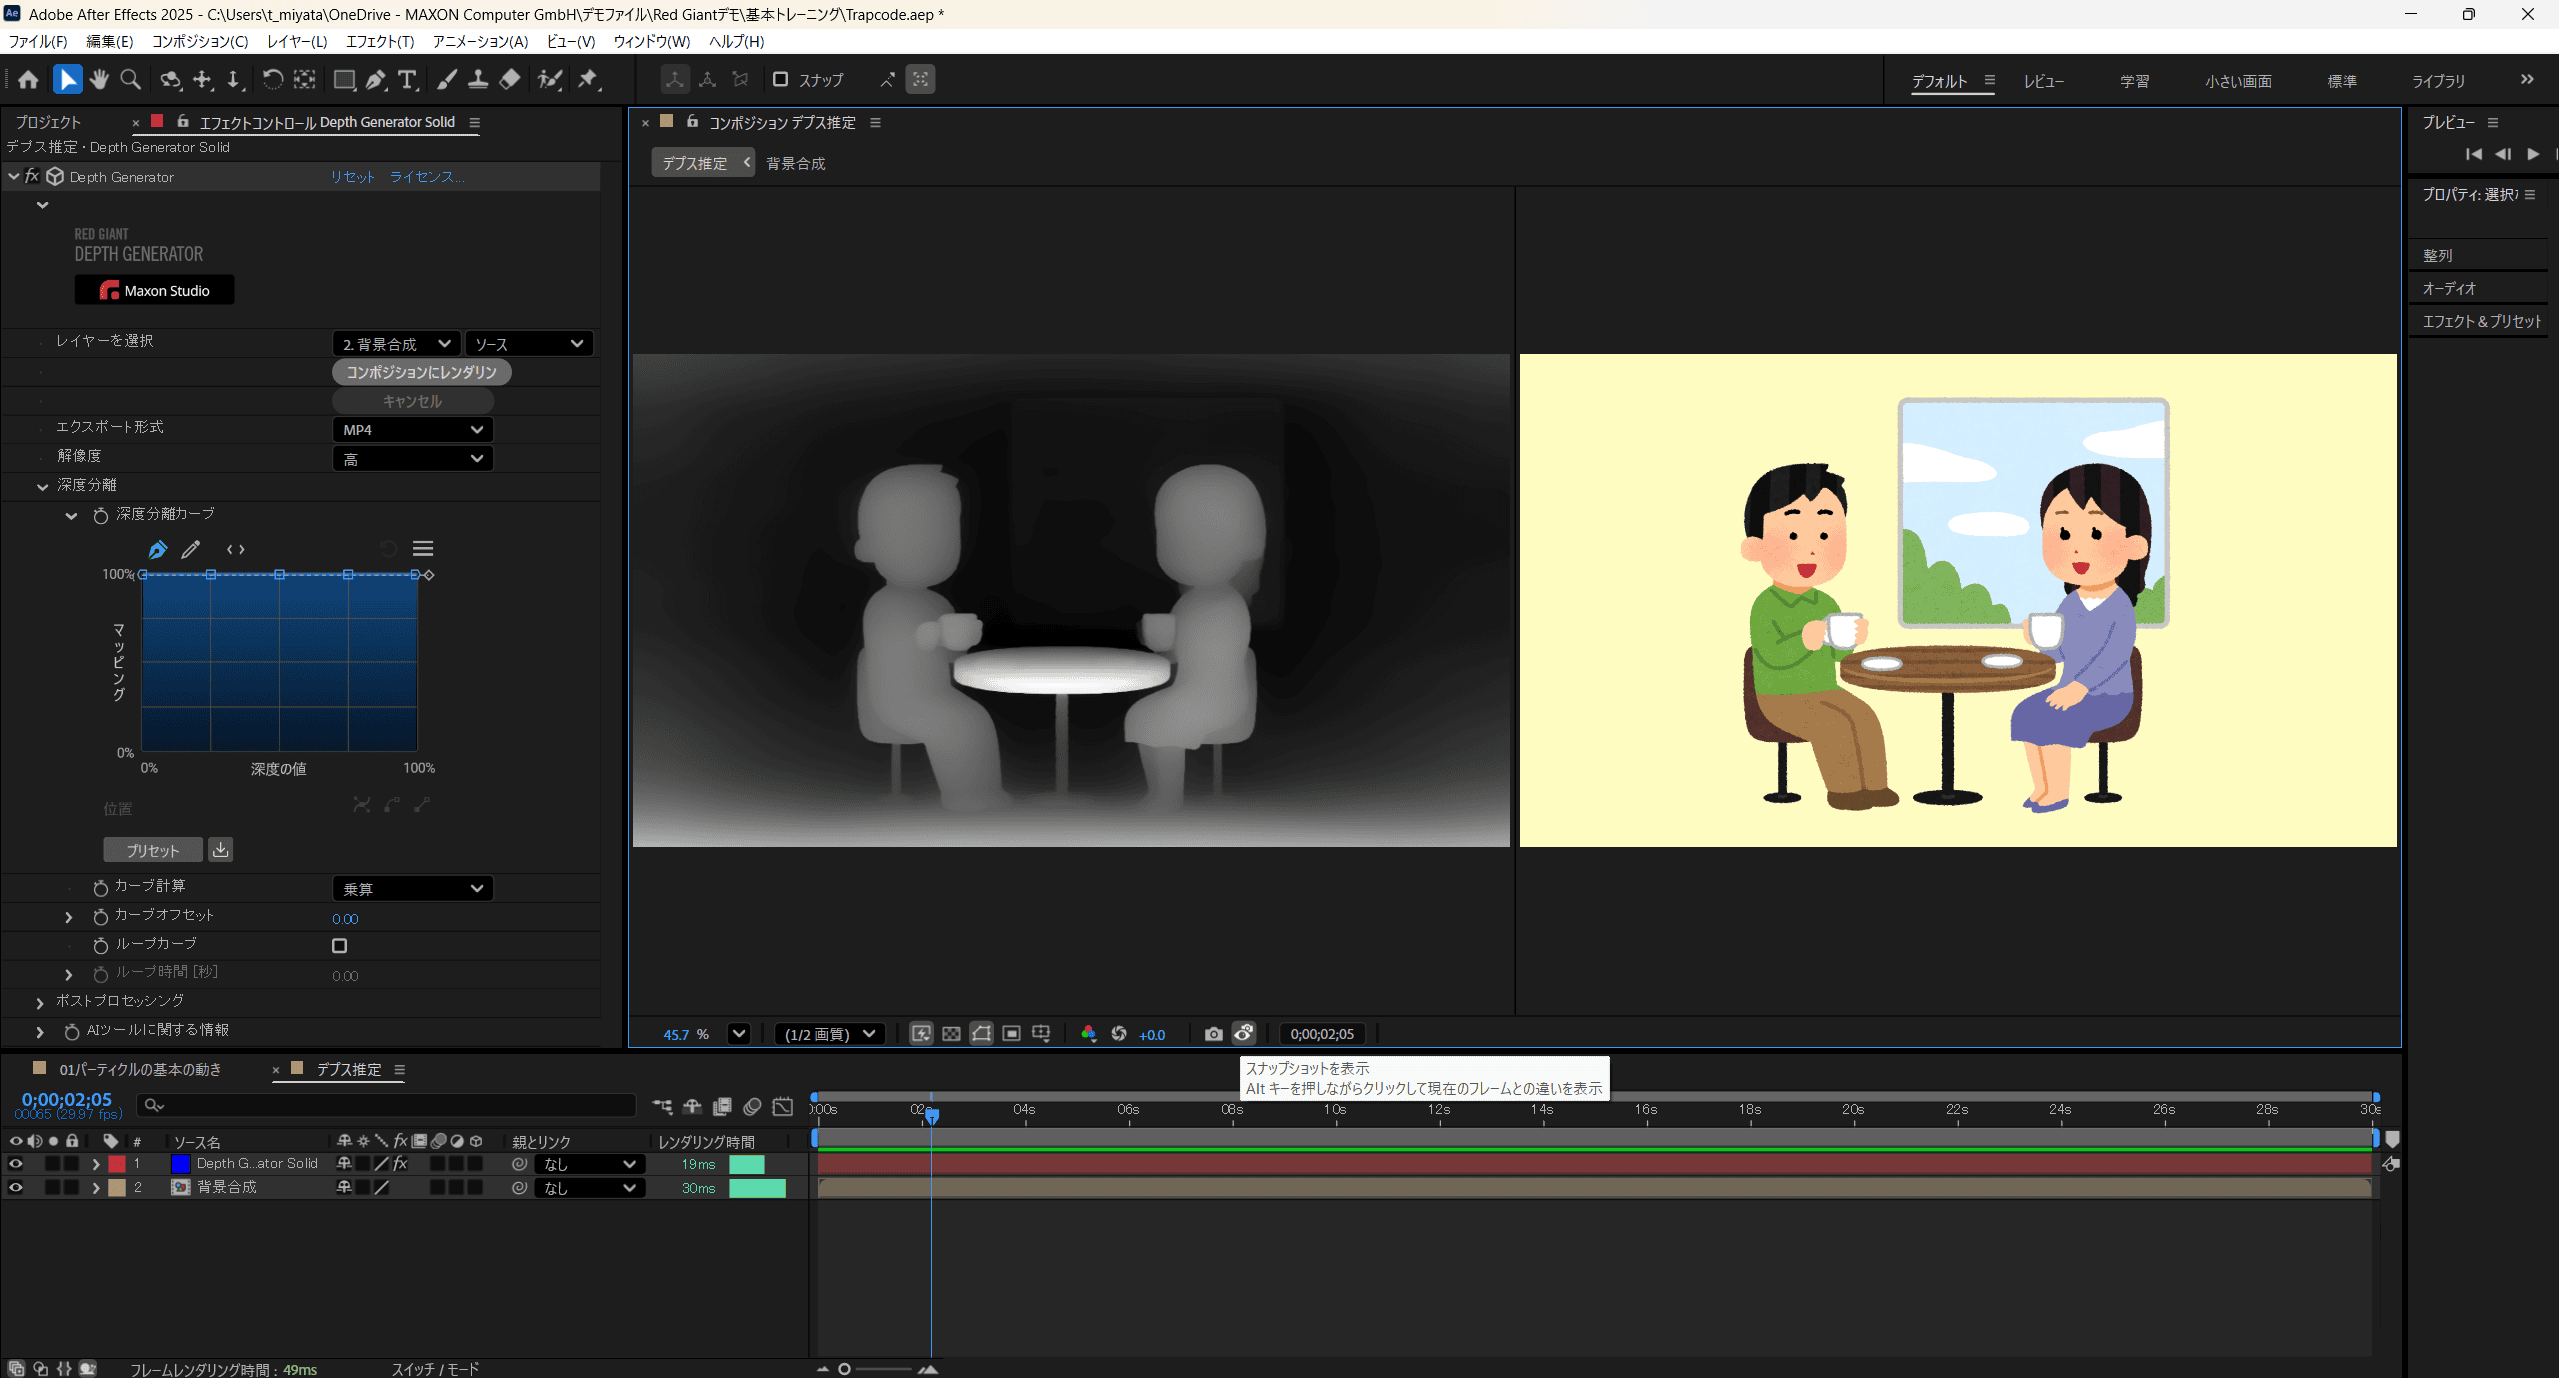Click the リセット link for Depth Generator
2559x1378 pixels.
point(352,177)
